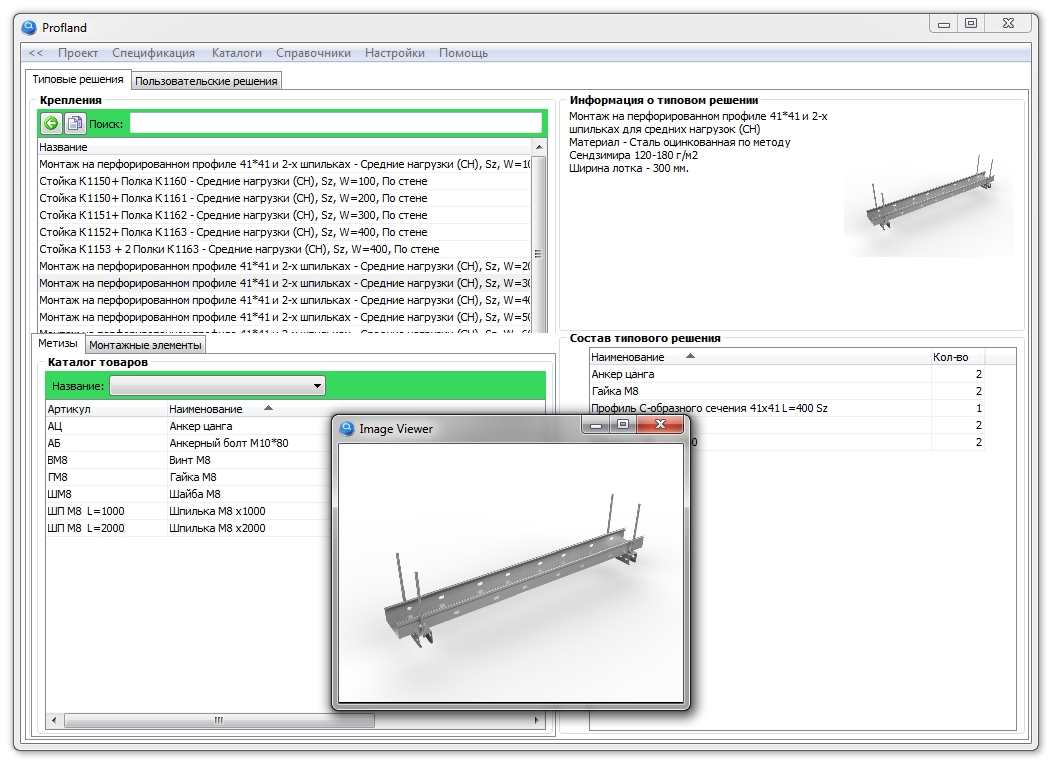Click the tray image in Image Viewer
1052x767 pixels.
coord(511,572)
